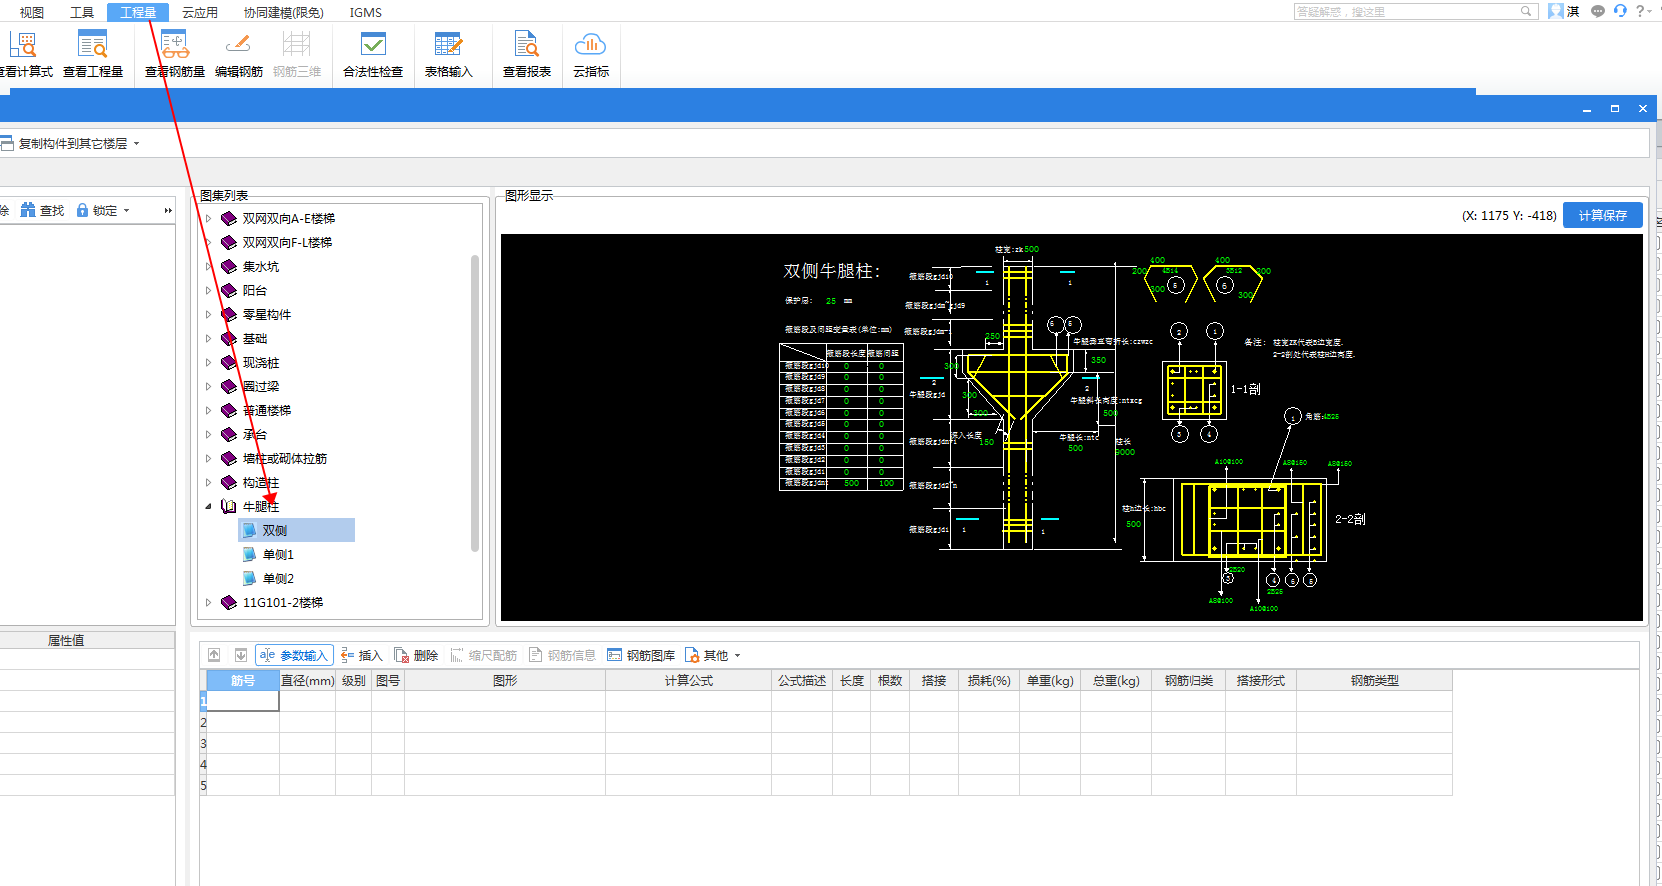Open 协同建模(限免) tab
Screen dimensions: 1662x886
click(x=284, y=12)
